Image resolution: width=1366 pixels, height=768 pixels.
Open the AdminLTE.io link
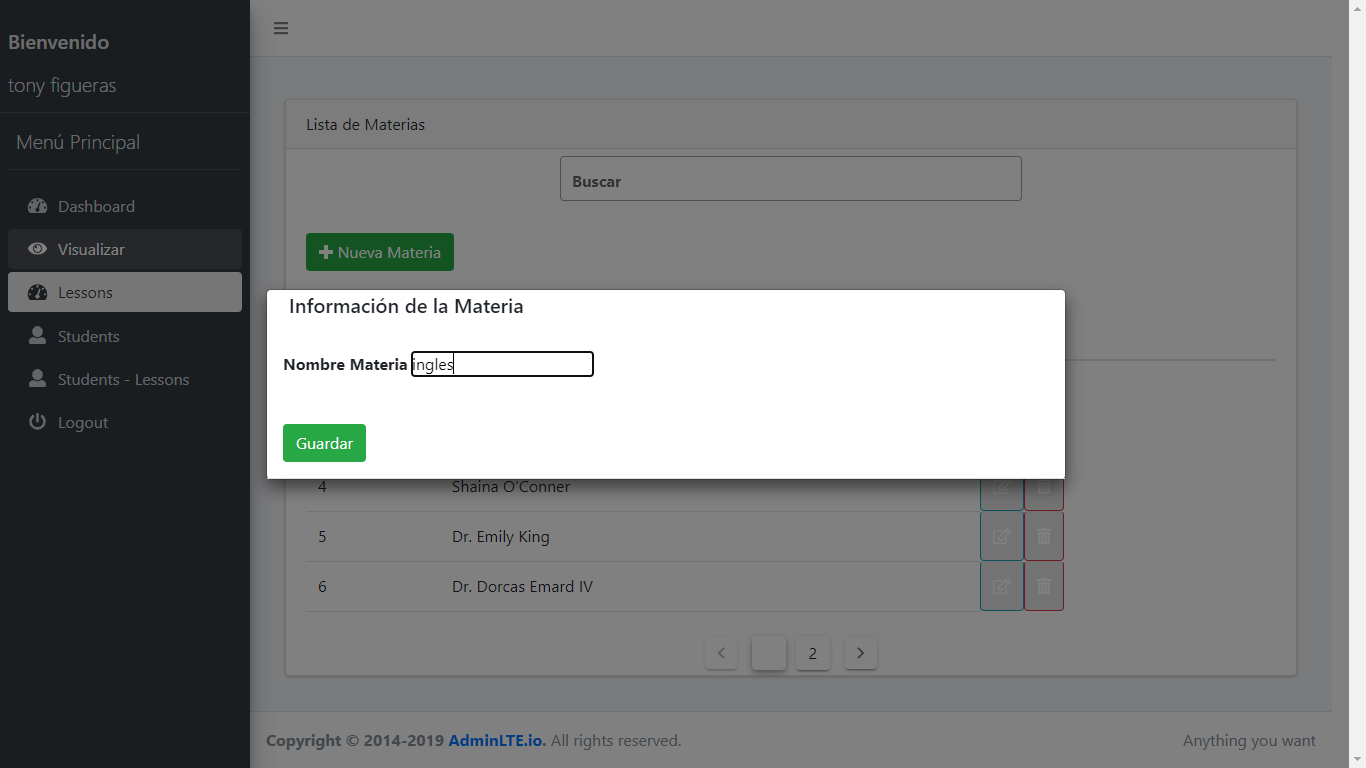tap(496, 740)
